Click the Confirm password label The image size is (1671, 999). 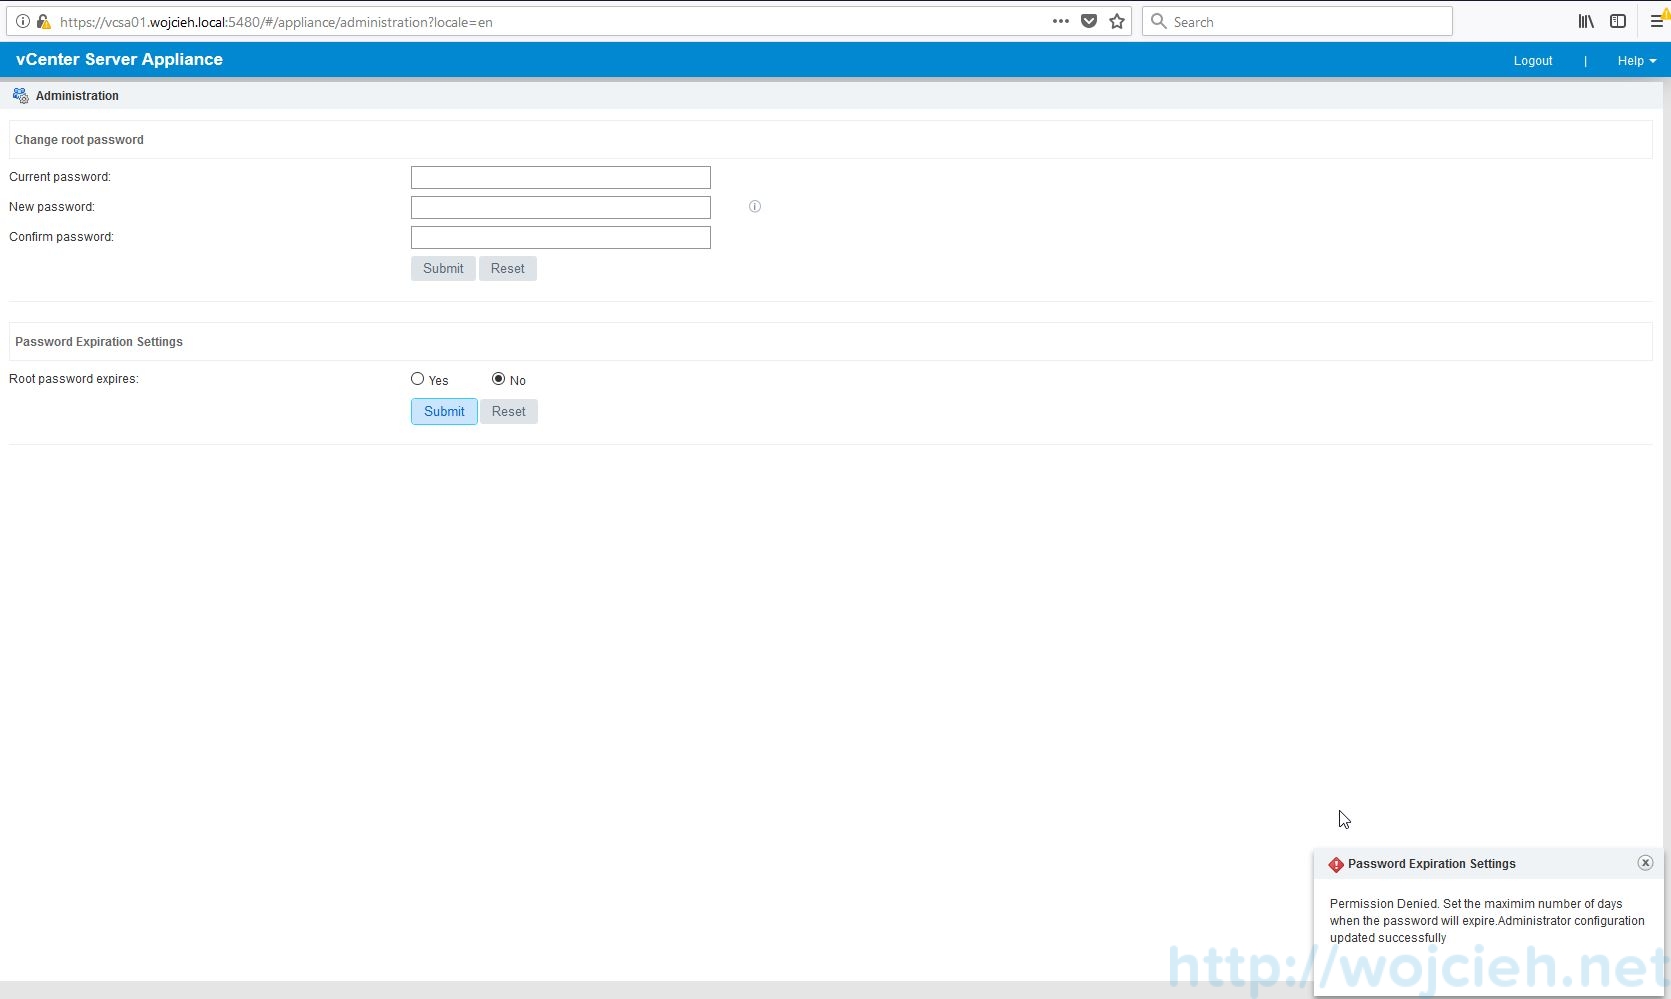click(x=62, y=237)
